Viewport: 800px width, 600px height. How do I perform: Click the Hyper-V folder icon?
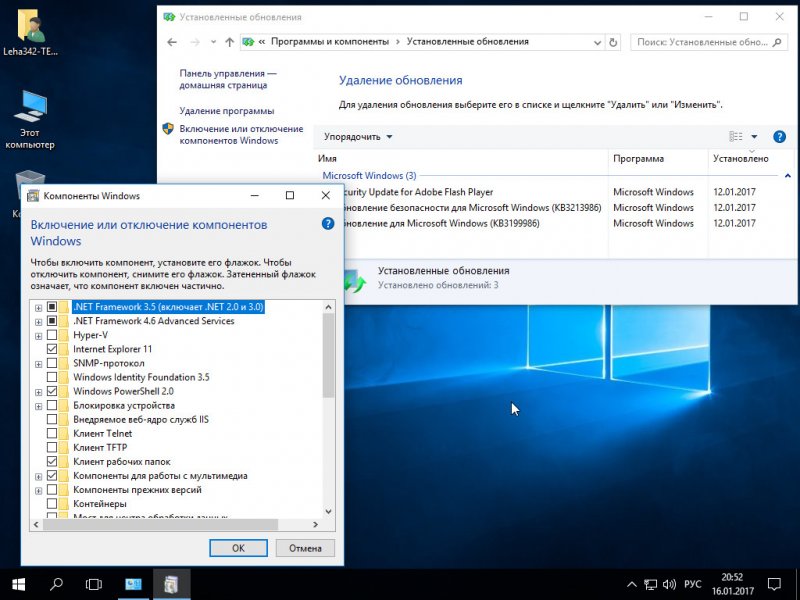pos(64,335)
